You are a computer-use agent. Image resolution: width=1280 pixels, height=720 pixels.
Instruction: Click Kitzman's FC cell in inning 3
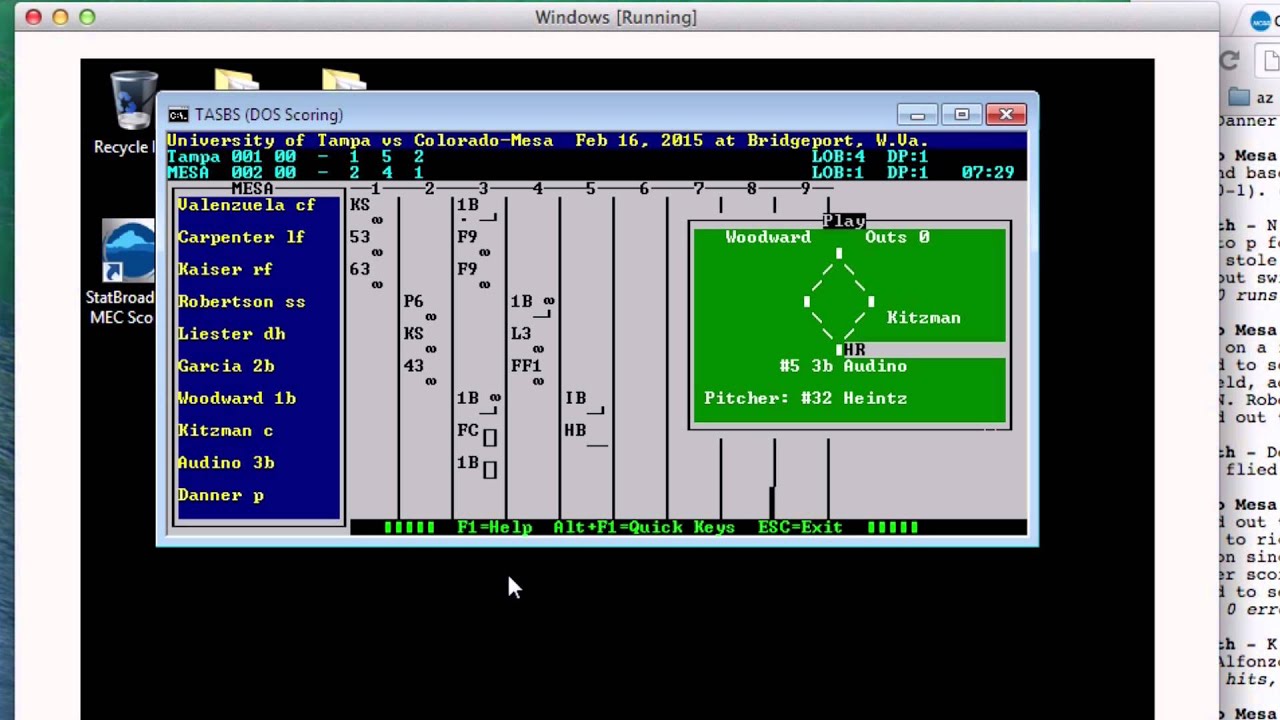pos(468,430)
